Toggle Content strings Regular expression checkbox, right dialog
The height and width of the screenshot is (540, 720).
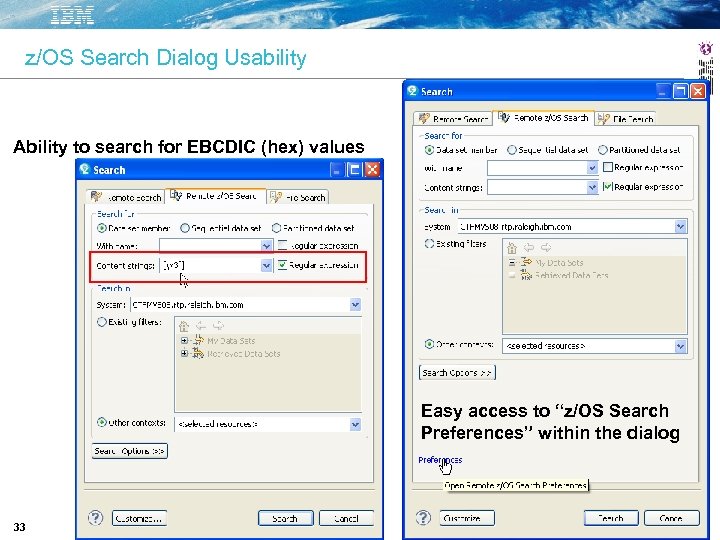[608, 186]
